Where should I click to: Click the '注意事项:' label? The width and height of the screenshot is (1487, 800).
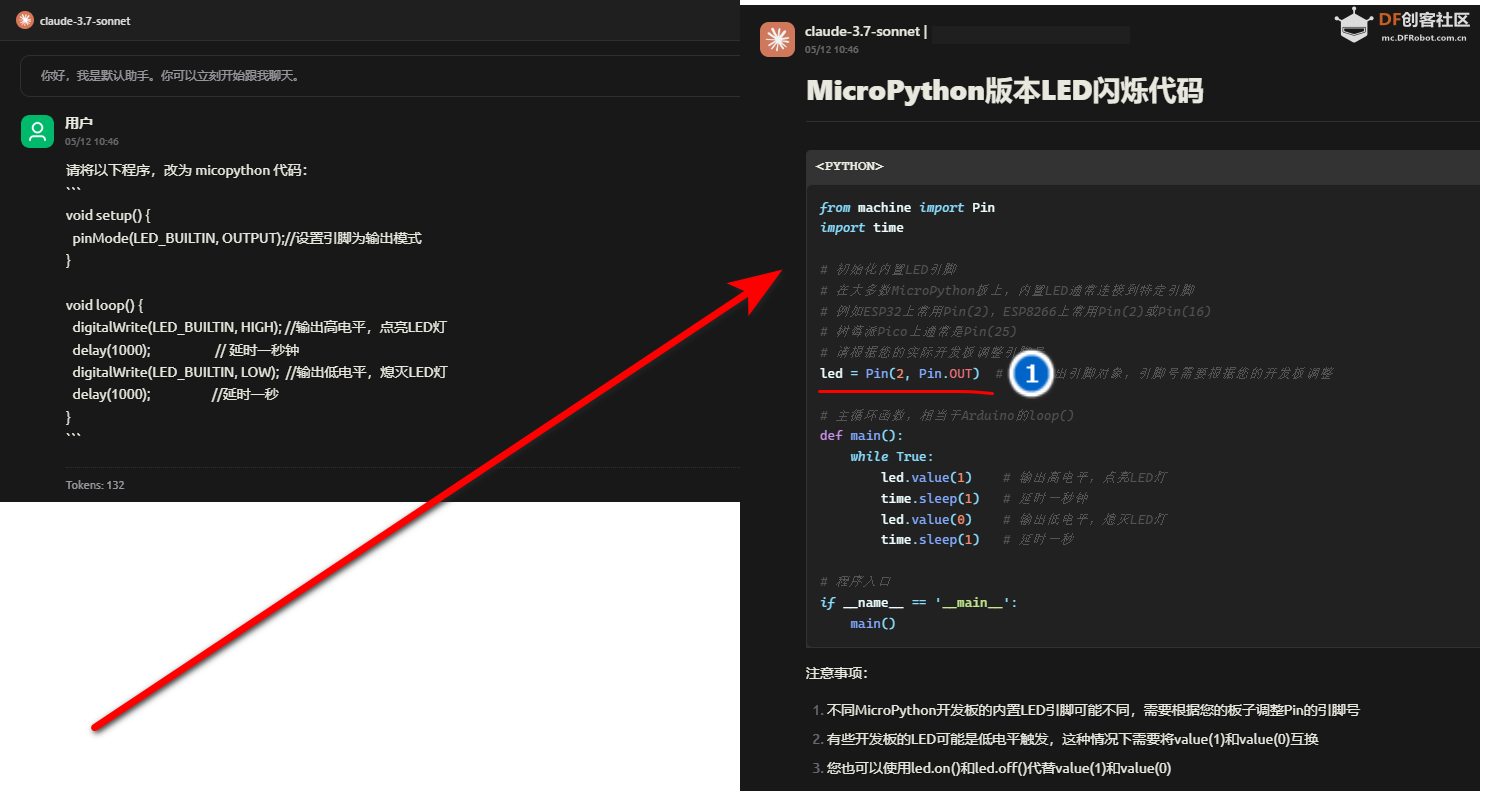pyautogui.click(x=838, y=674)
